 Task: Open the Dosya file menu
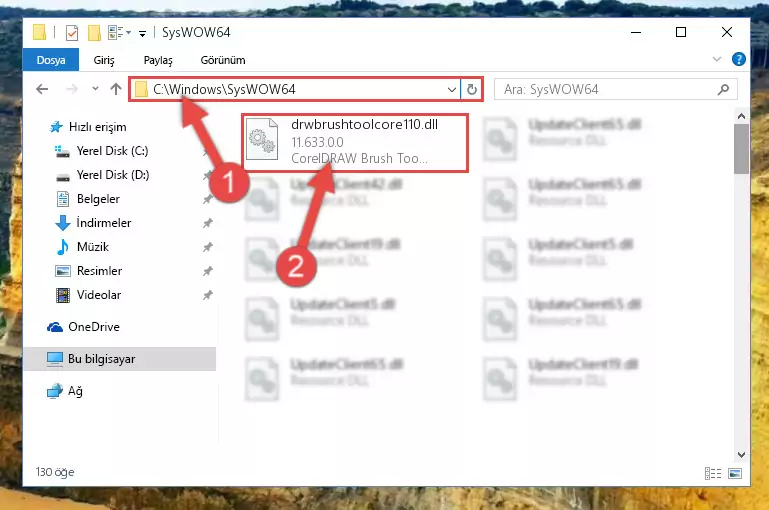51,60
